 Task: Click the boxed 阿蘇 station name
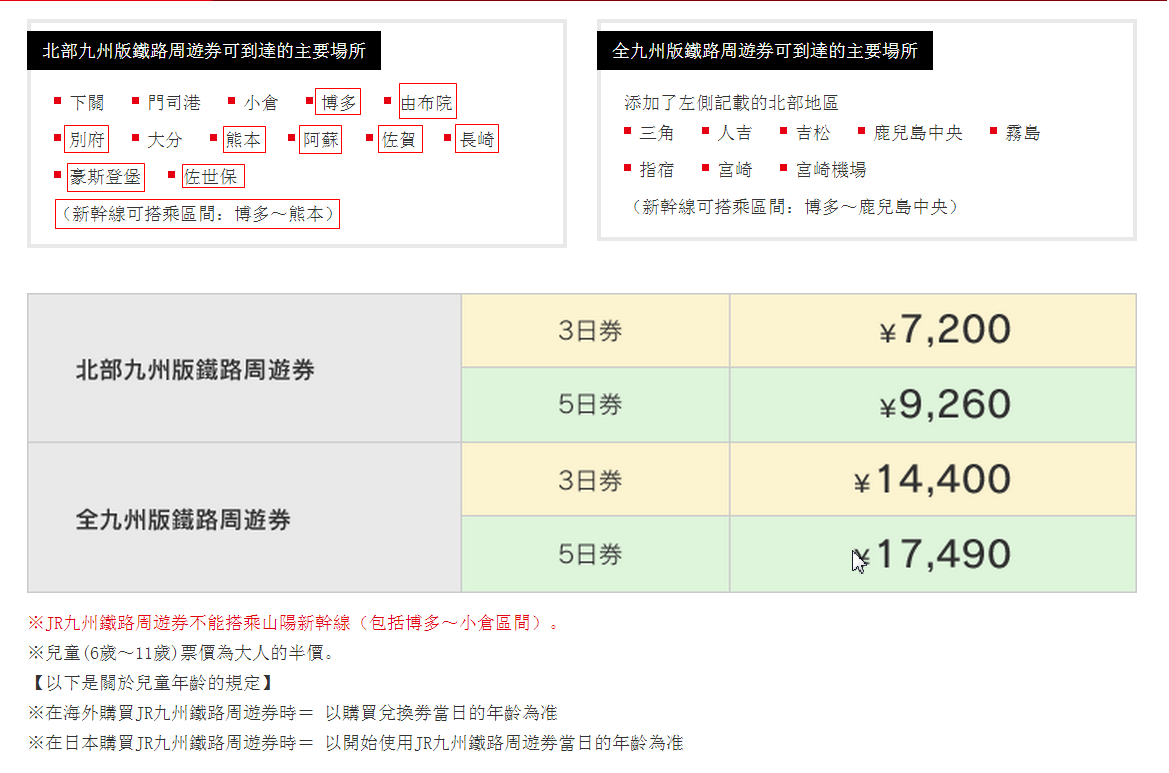click(321, 139)
